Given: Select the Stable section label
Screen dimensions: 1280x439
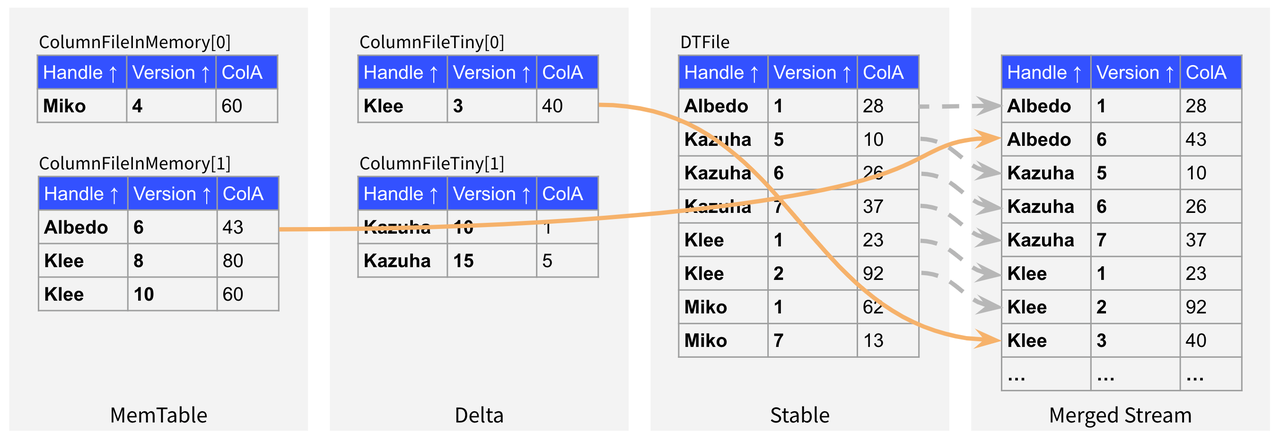Looking at the screenshot, I should pyautogui.click(x=799, y=415).
